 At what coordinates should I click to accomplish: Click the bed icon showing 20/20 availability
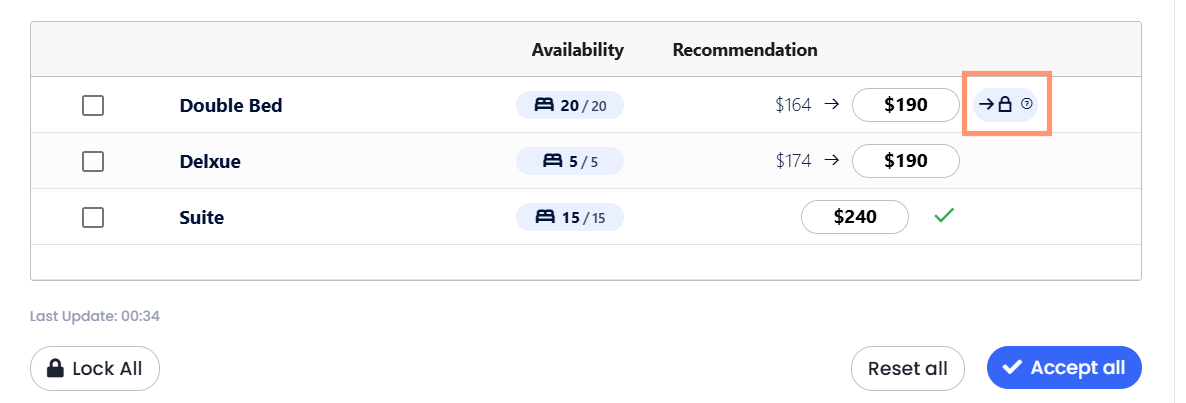point(545,105)
